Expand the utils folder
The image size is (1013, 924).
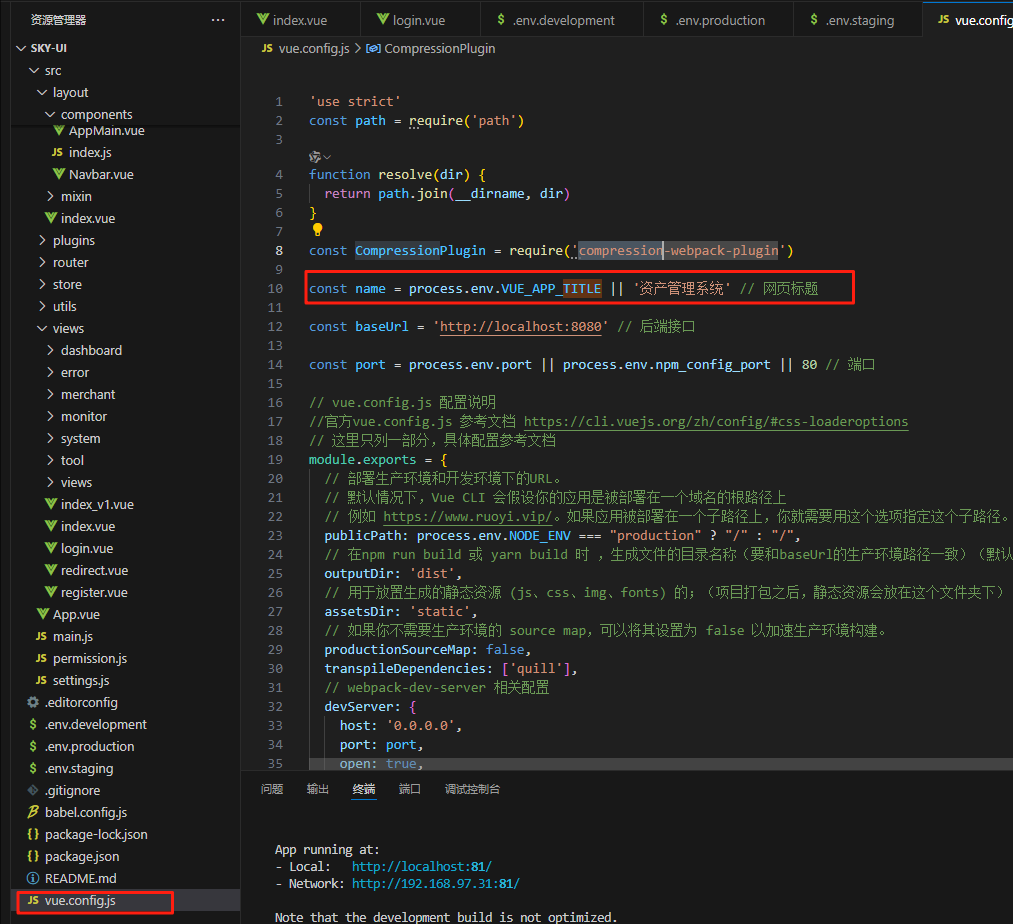(42, 306)
